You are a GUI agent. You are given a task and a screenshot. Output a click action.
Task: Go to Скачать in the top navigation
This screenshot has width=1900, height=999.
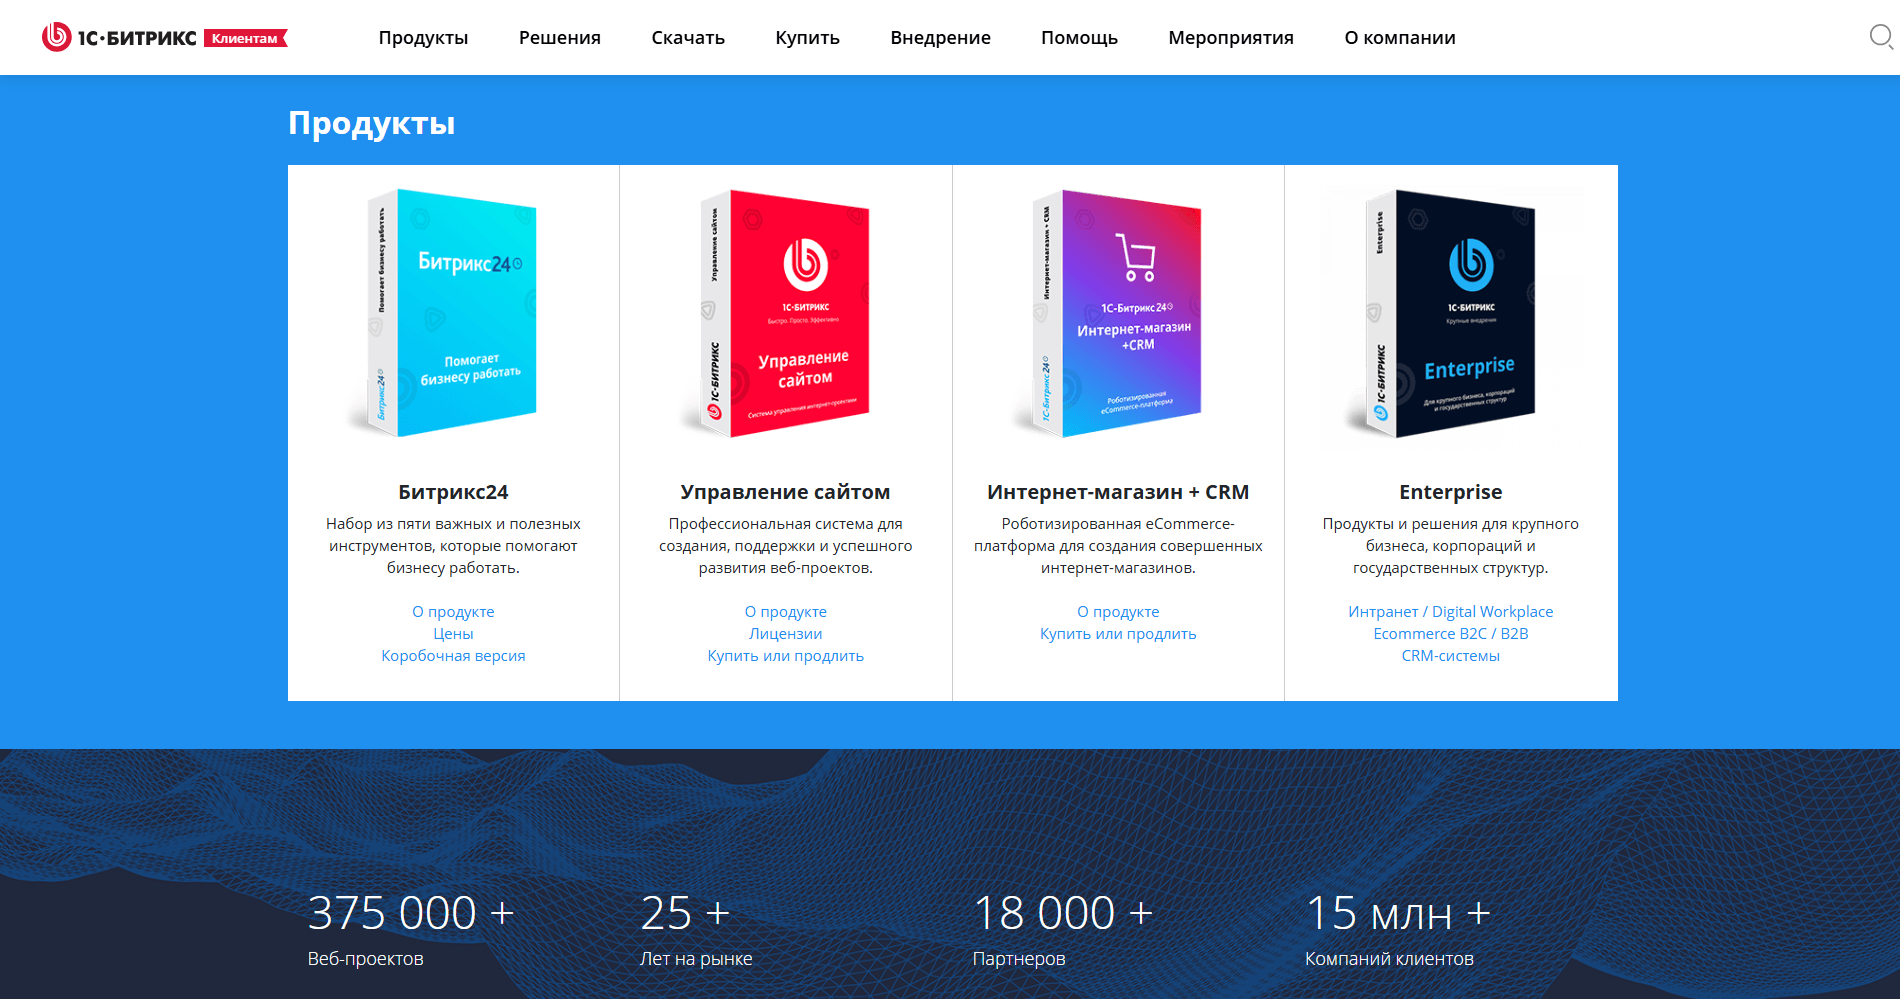pyautogui.click(x=688, y=38)
